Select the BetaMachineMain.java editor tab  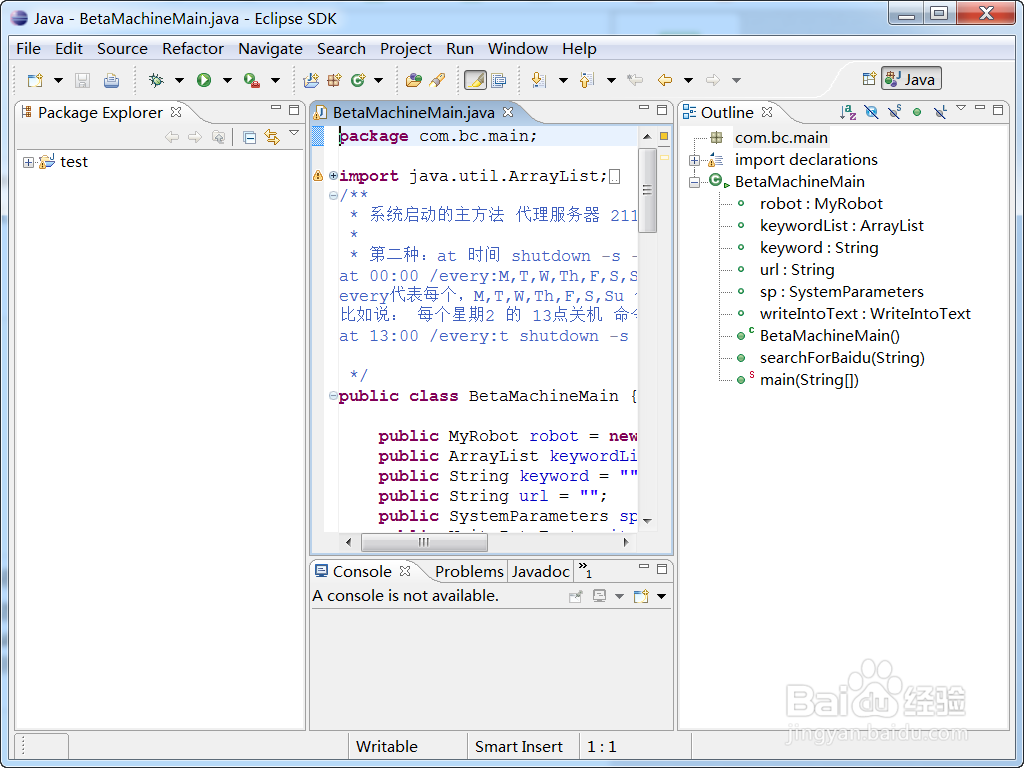[413, 112]
